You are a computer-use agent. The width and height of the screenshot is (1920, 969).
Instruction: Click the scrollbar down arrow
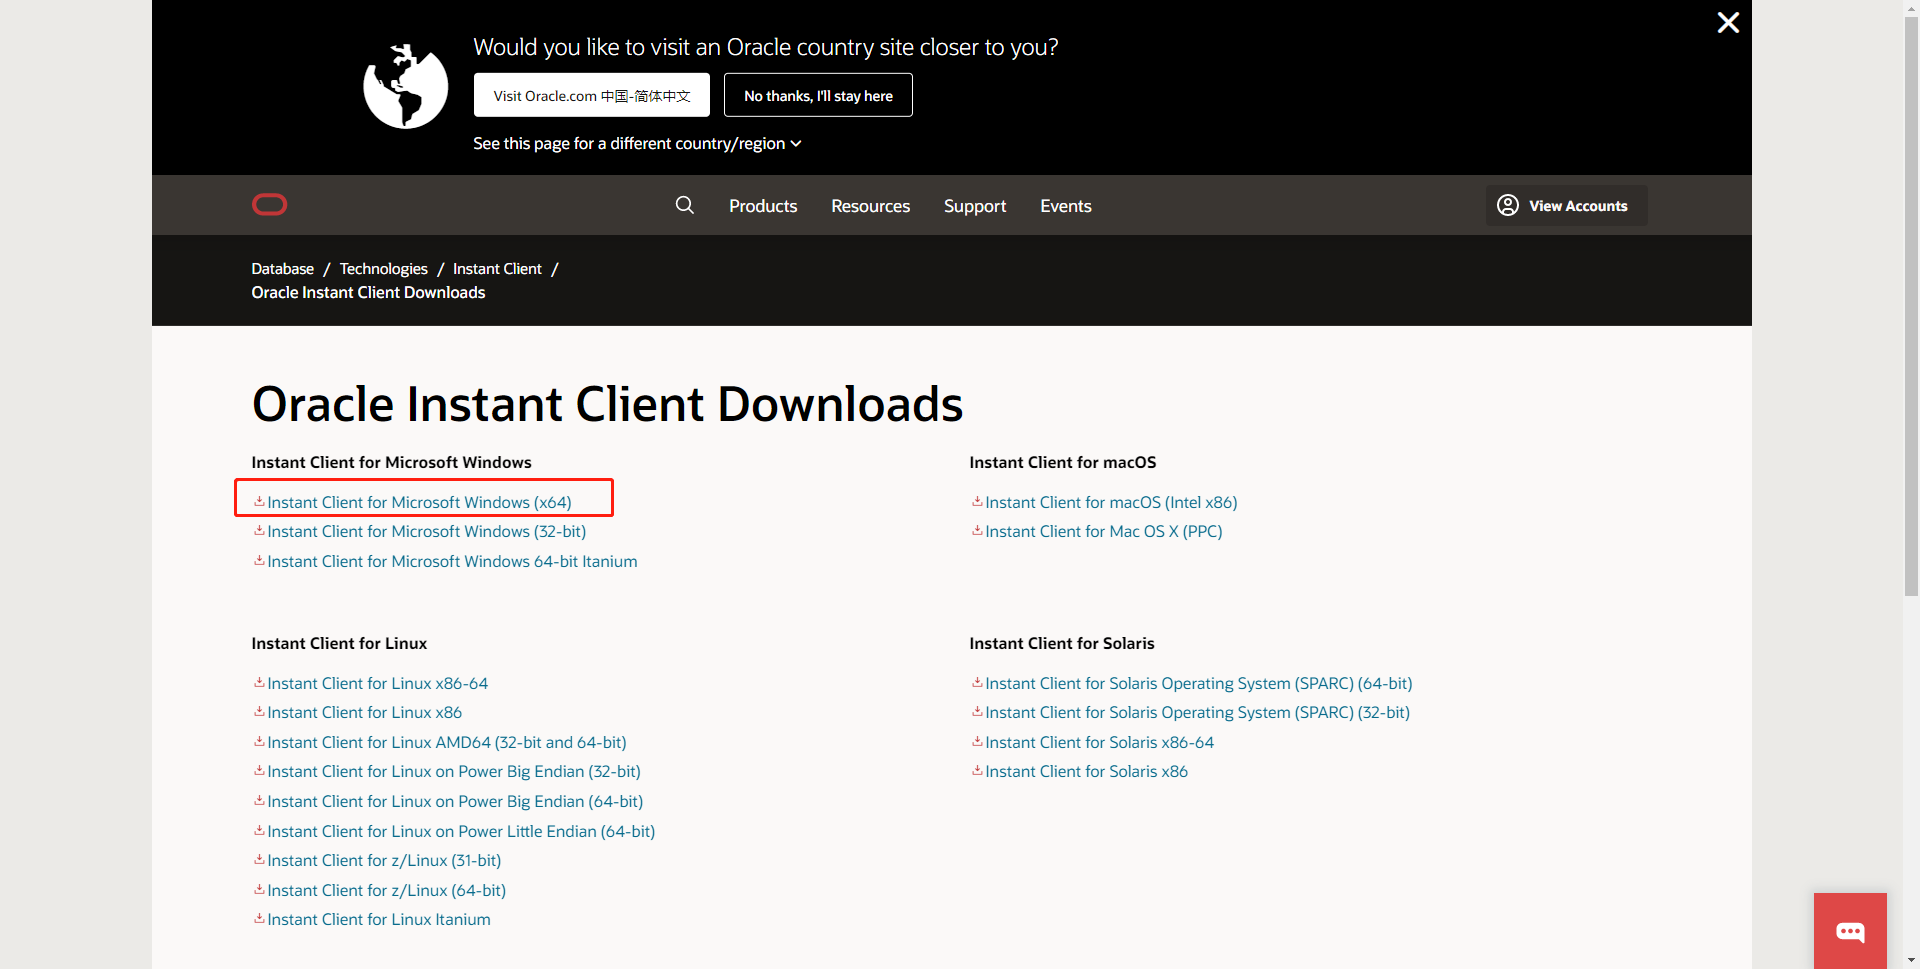pyautogui.click(x=1911, y=960)
